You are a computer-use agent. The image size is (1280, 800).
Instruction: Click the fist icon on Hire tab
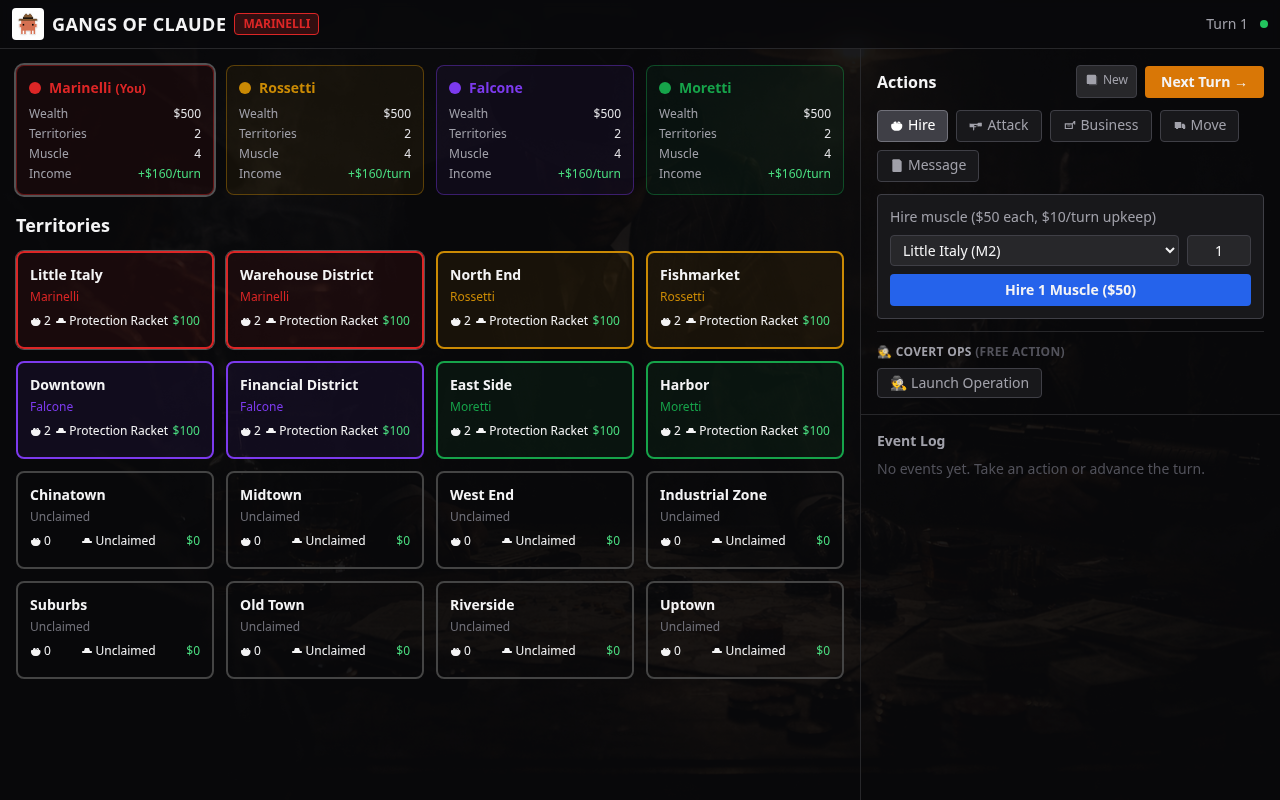coord(897,126)
